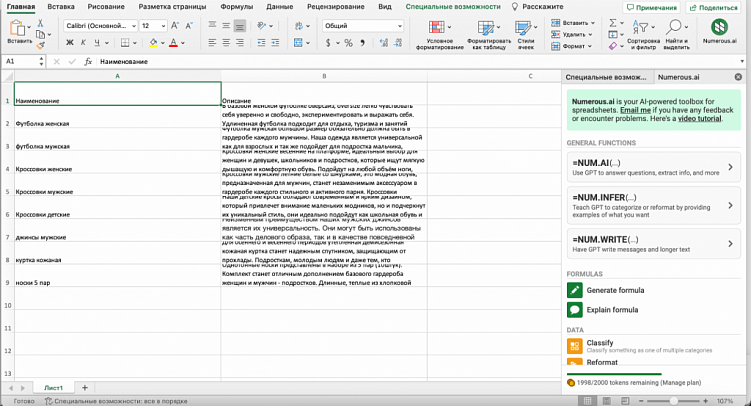The height and width of the screenshot is (406, 751).
Task: Open the Email me link
Action: click(636, 110)
